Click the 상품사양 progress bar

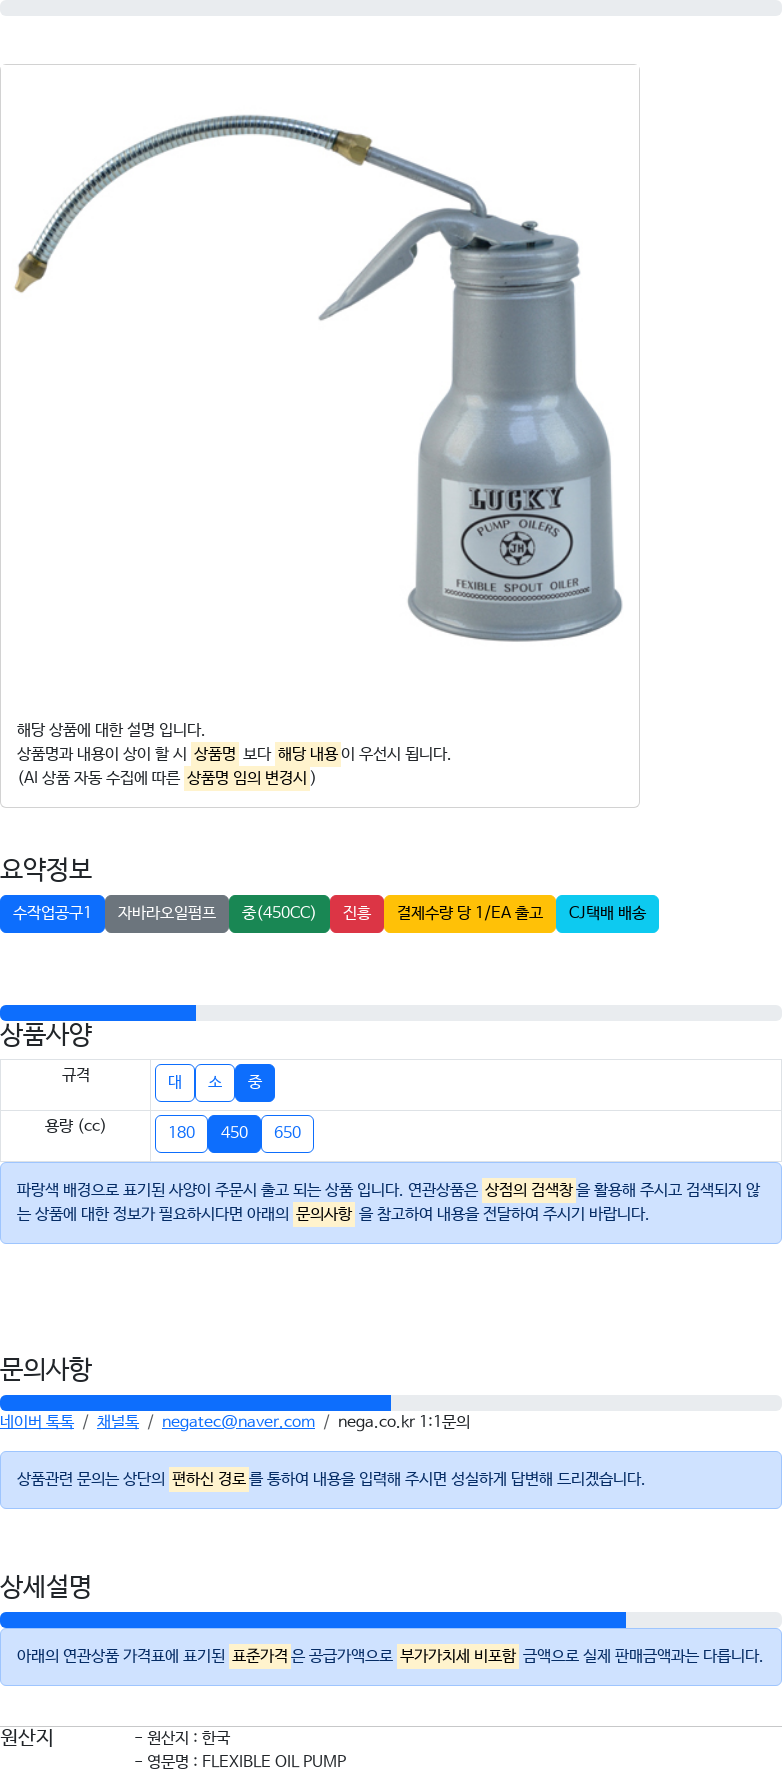391,1013
